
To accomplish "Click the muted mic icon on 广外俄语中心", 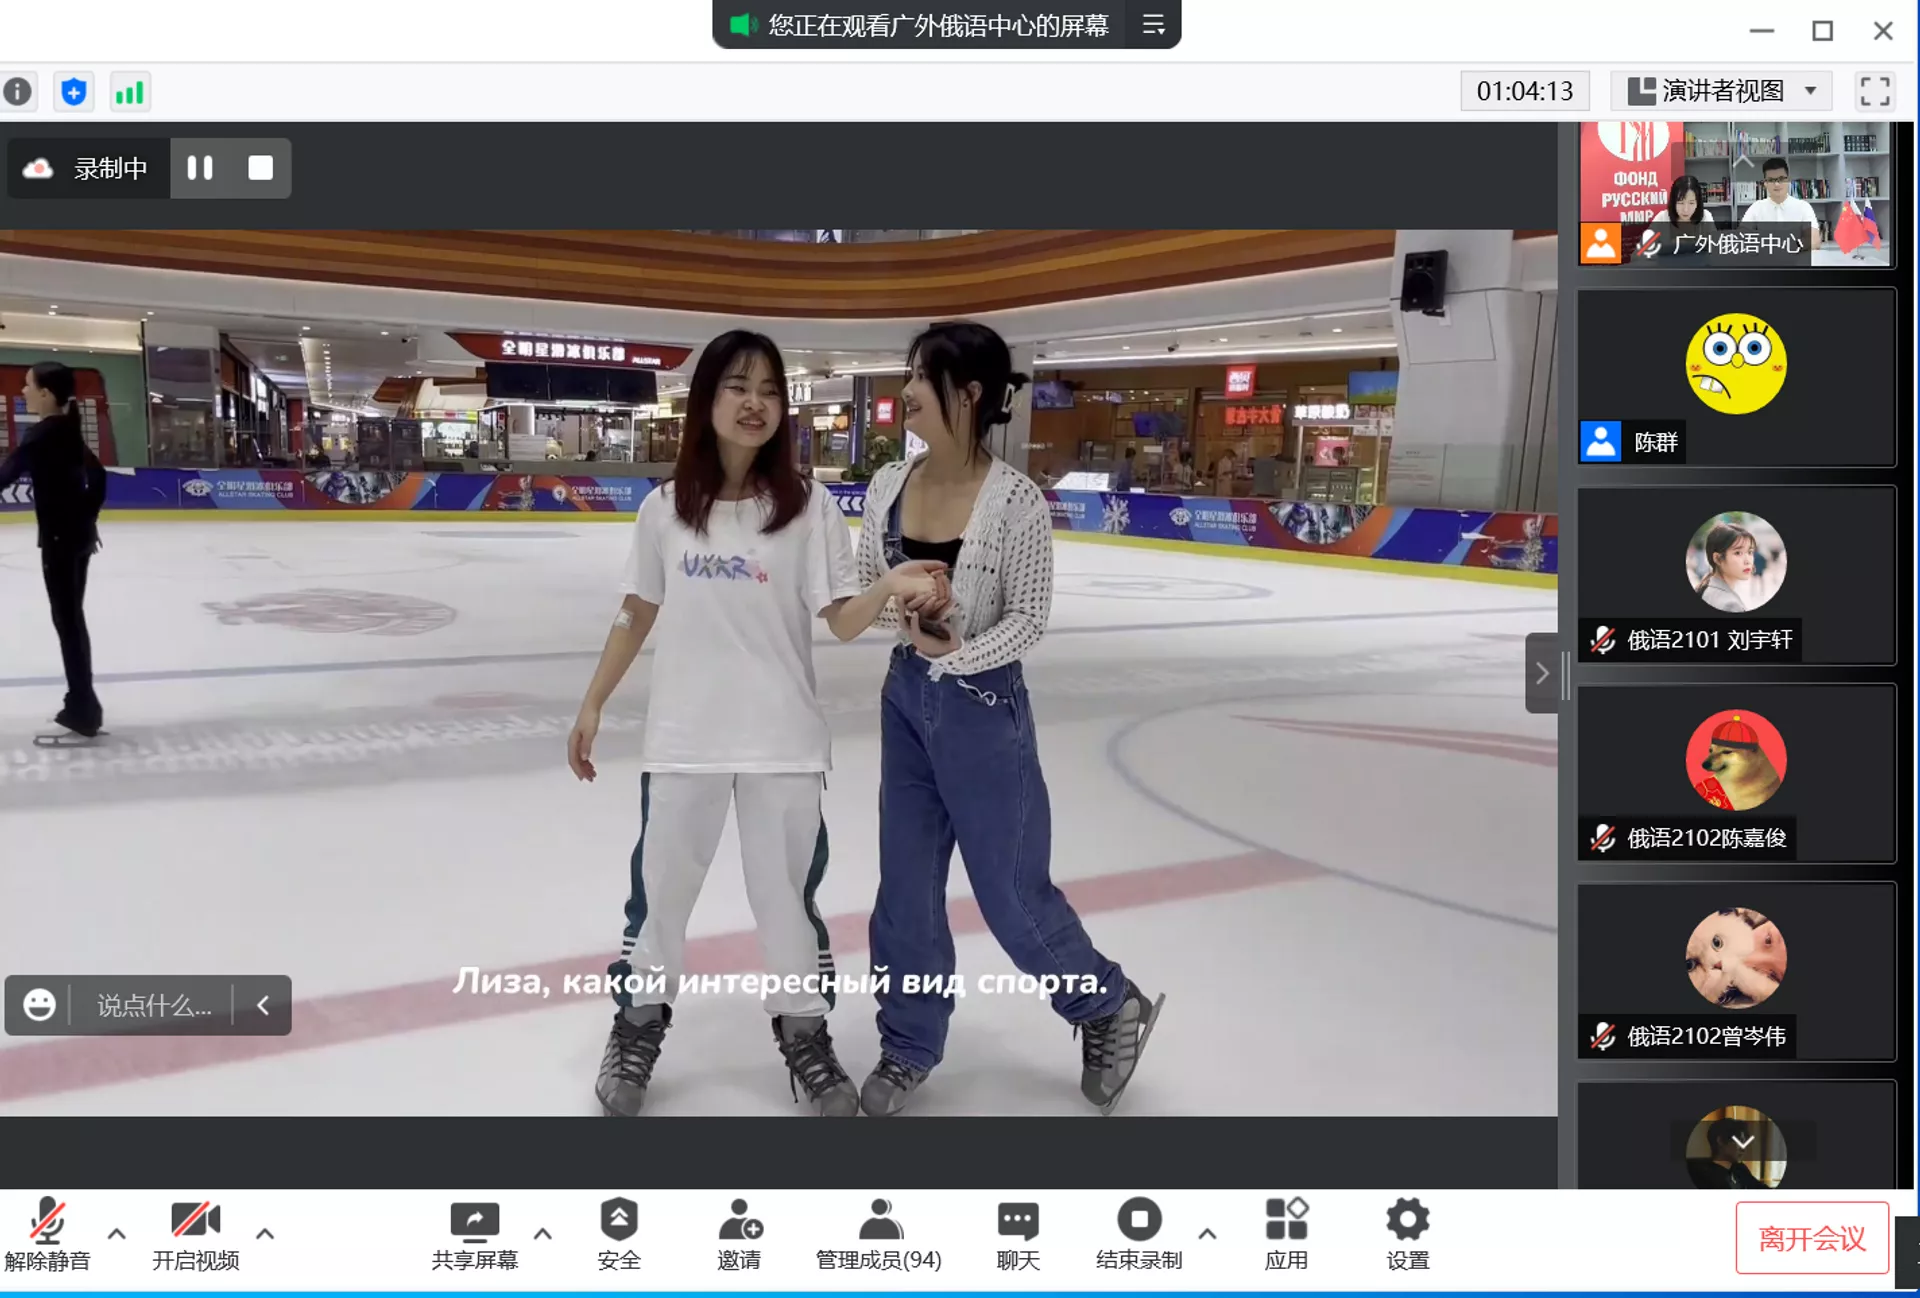I will click(x=1648, y=243).
